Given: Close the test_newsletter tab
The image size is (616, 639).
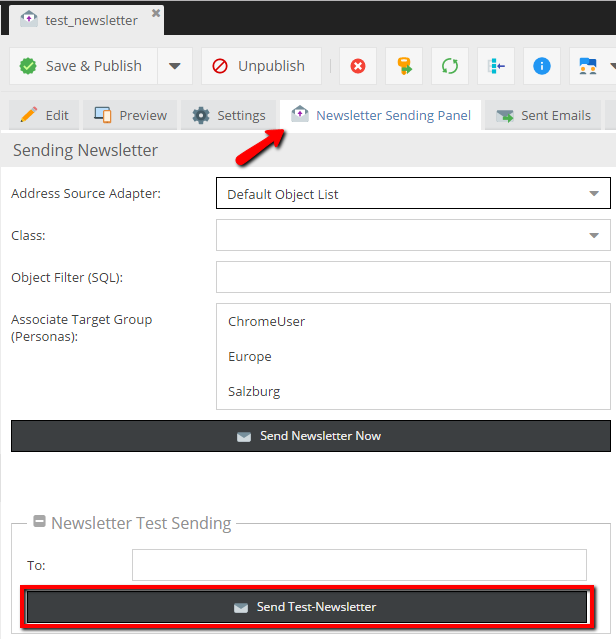Looking at the screenshot, I should click(155, 15).
